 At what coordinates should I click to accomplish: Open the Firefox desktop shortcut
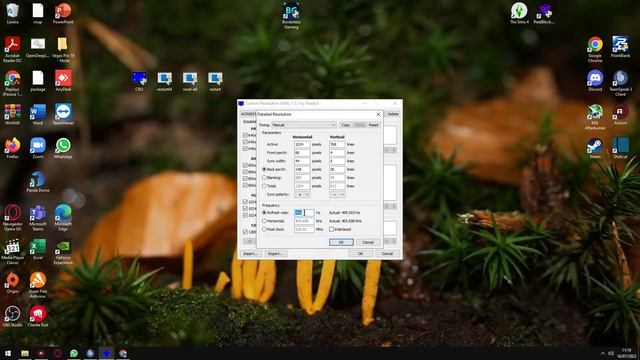pyautogui.click(x=13, y=148)
